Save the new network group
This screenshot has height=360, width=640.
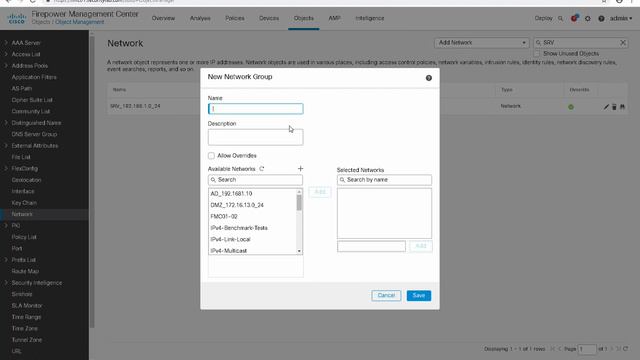pos(419,296)
